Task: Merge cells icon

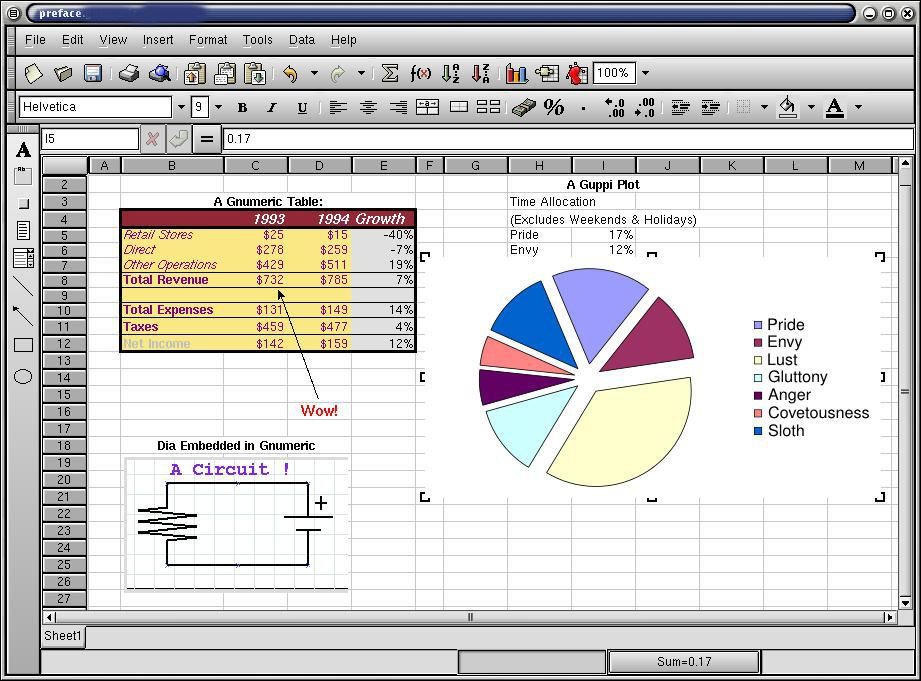Action: click(x=459, y=107)
